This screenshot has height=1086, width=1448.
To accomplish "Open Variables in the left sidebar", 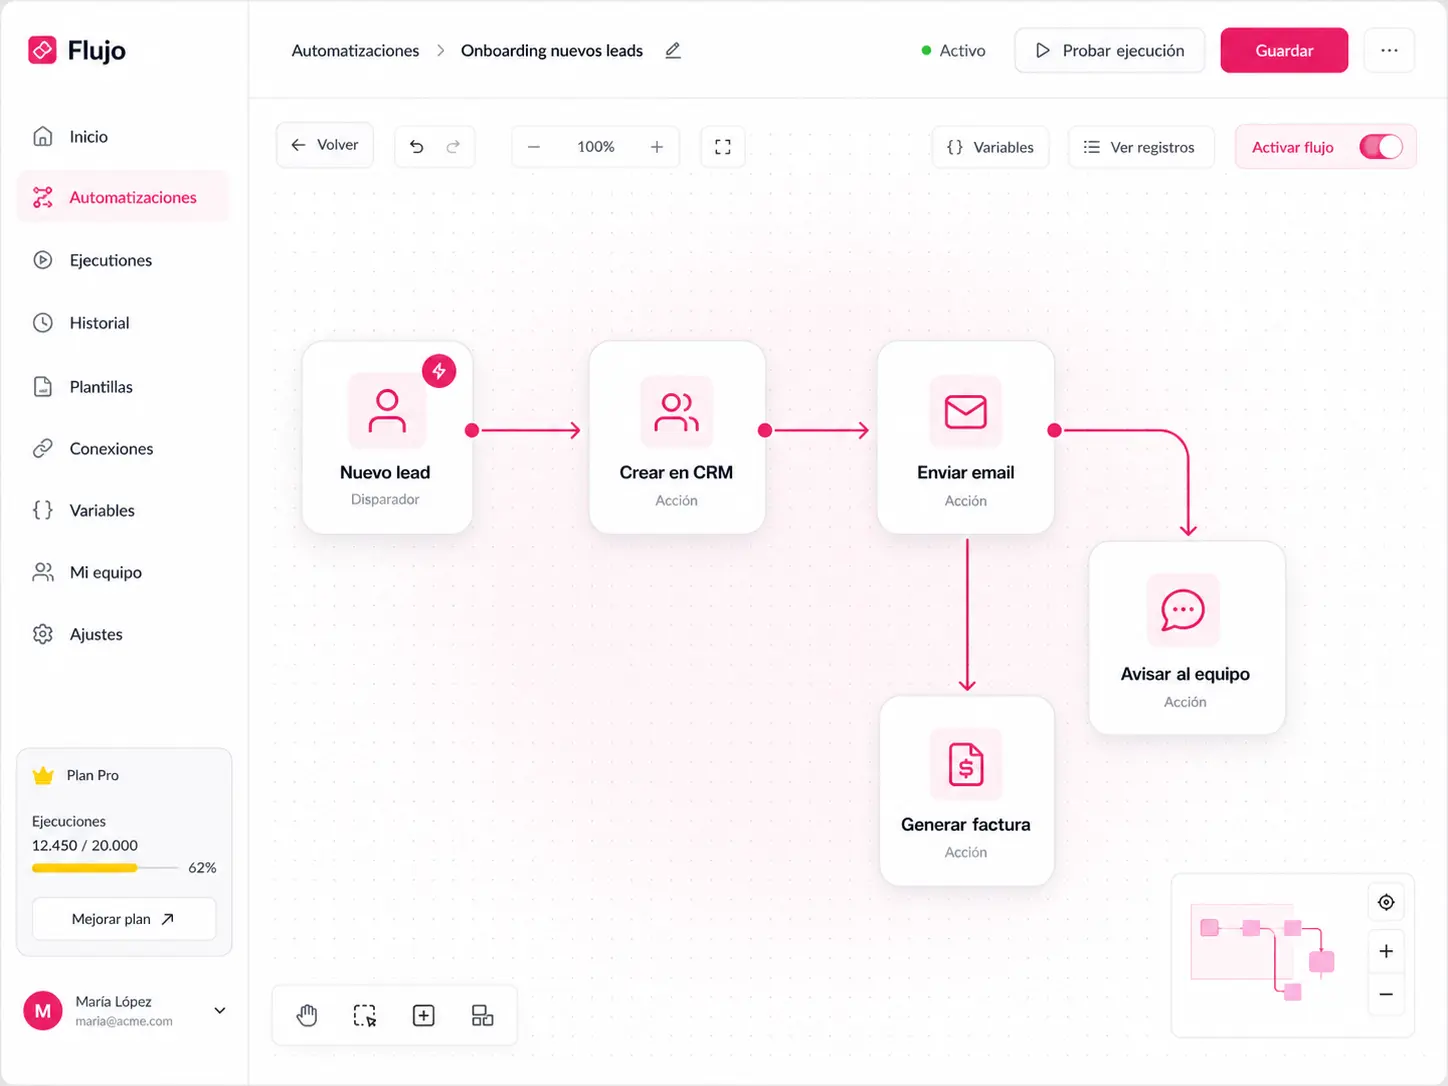I will (x=123, y=510).
